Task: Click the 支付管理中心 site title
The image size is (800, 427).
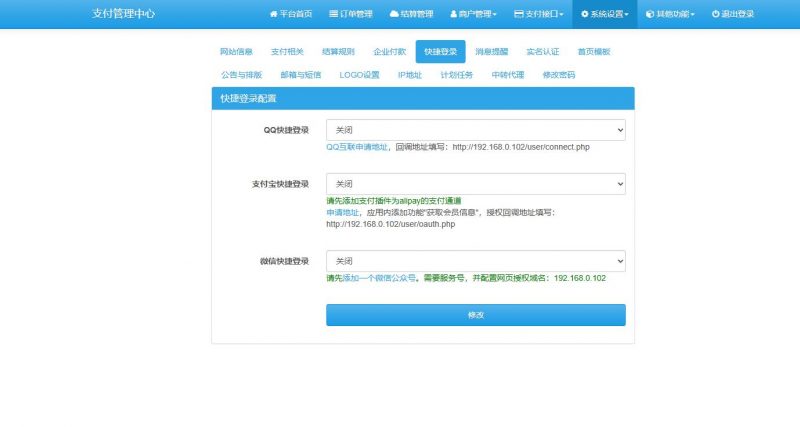Action: [123, 14]
